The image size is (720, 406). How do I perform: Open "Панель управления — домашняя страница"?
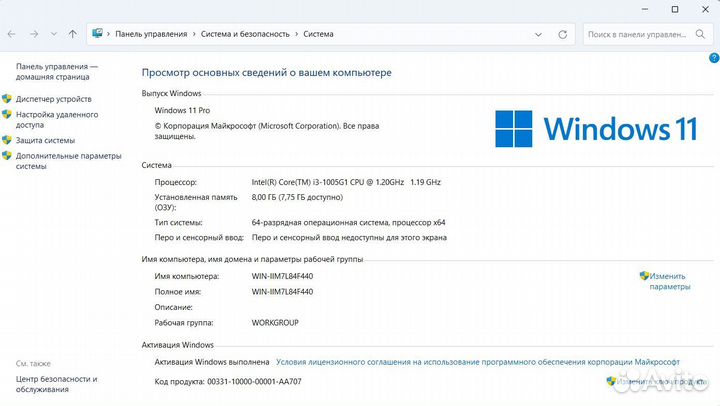(57, 72)
